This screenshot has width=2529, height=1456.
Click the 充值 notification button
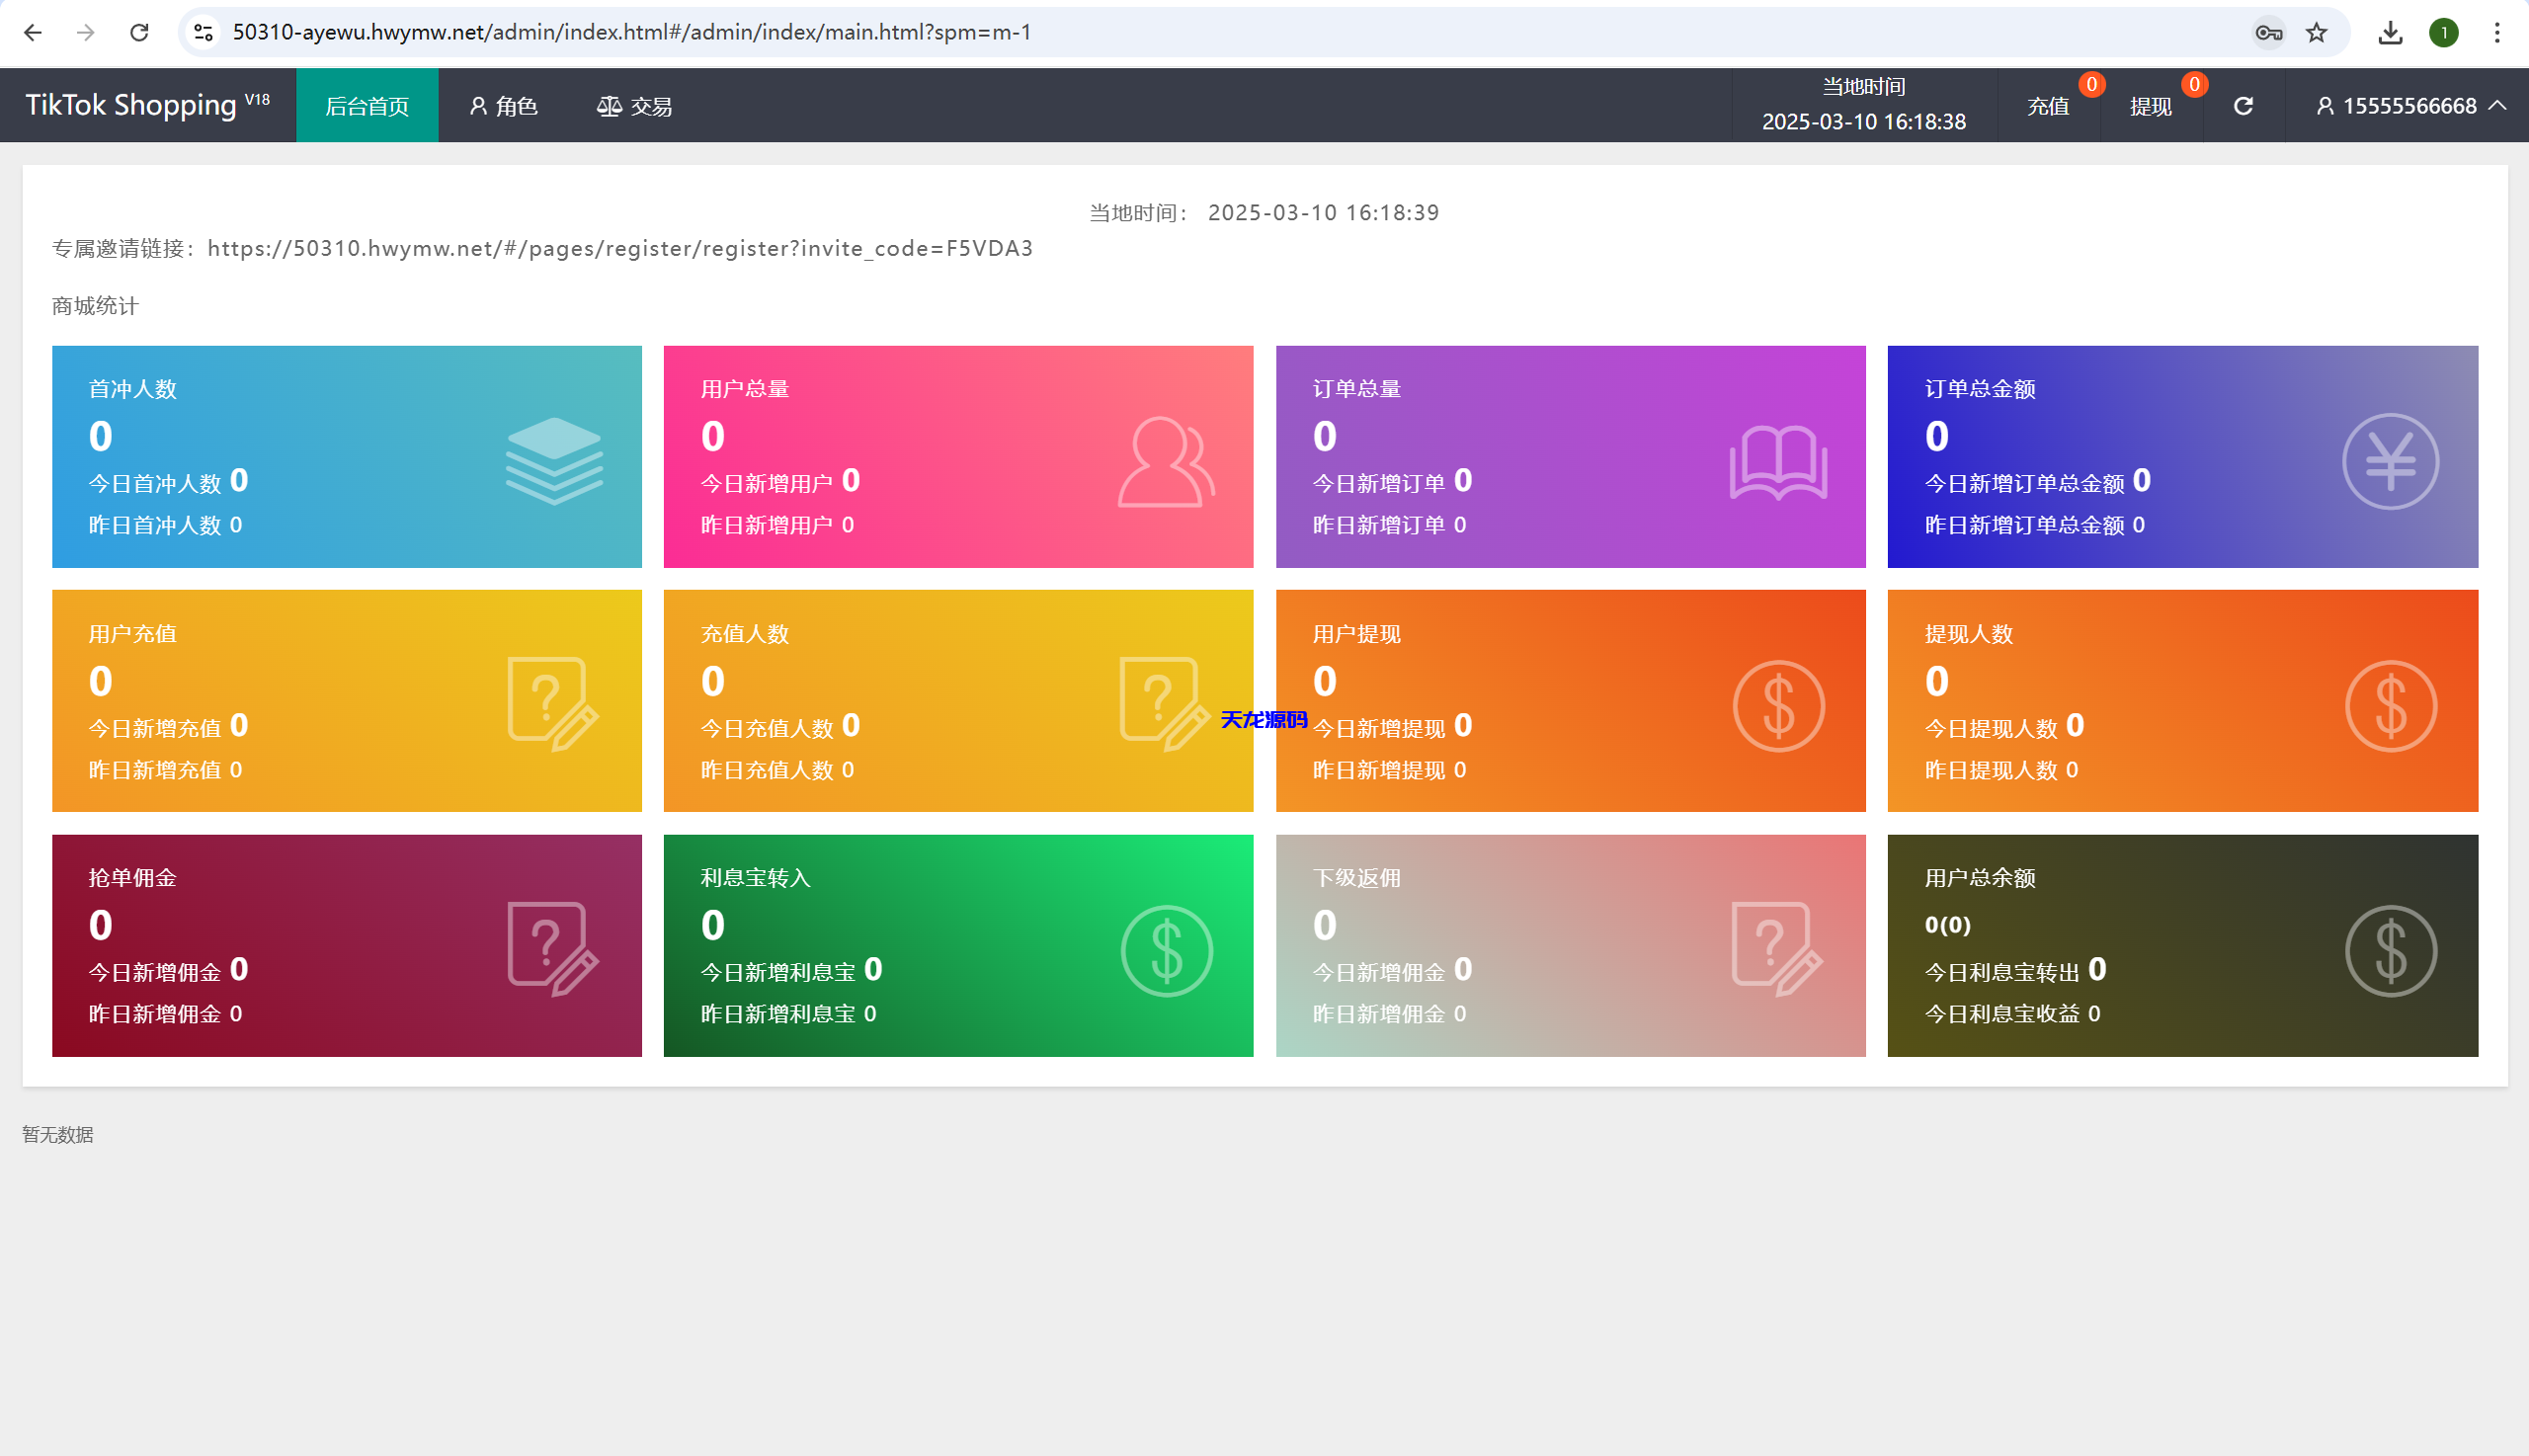(x=2047, y=106)
